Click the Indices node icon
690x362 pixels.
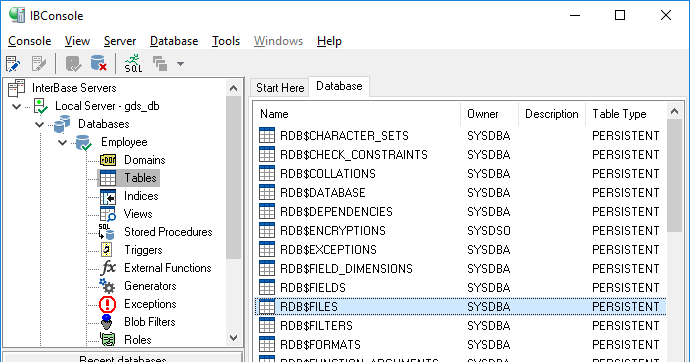[108, 197]
